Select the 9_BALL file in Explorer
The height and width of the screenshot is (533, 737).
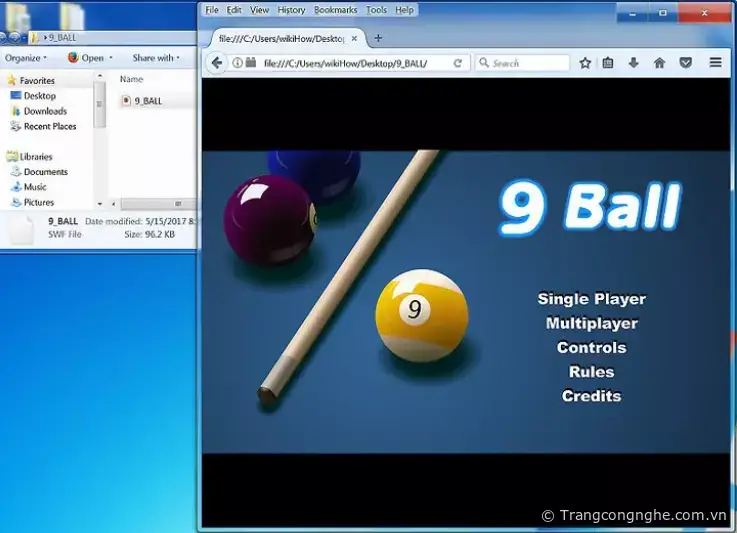(147, 100)
